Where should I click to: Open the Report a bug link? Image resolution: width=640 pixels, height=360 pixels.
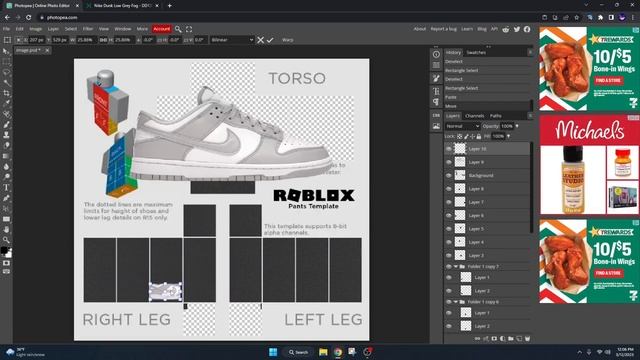444,29
